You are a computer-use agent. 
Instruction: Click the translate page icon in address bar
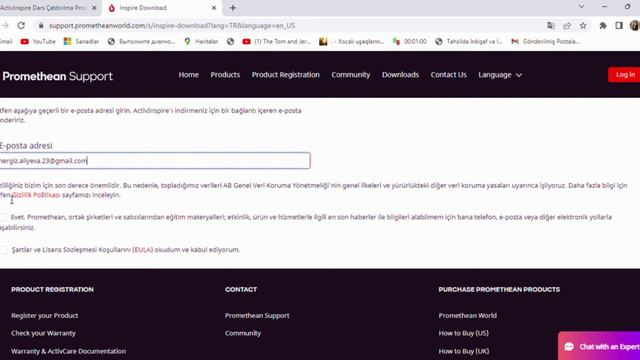(551, 26)
